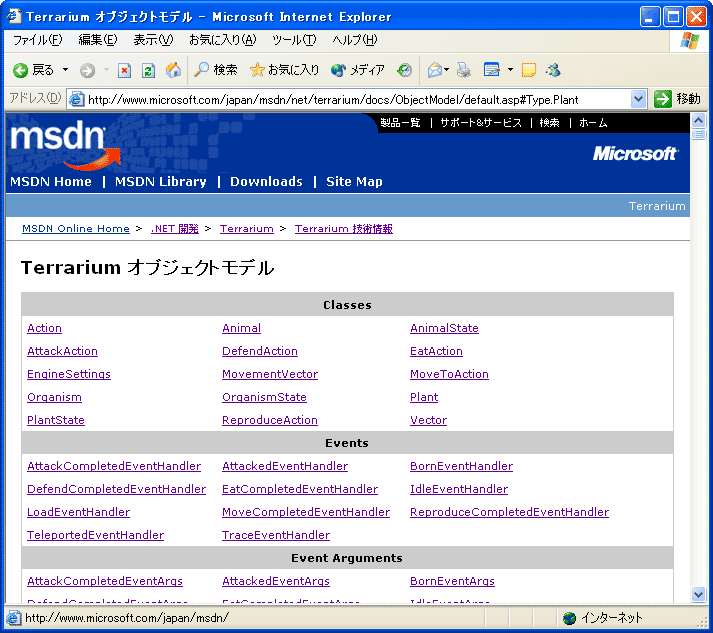Screen dimensions: 713x633
Task: Open BornEventArgs link
Action: (452, 581)
